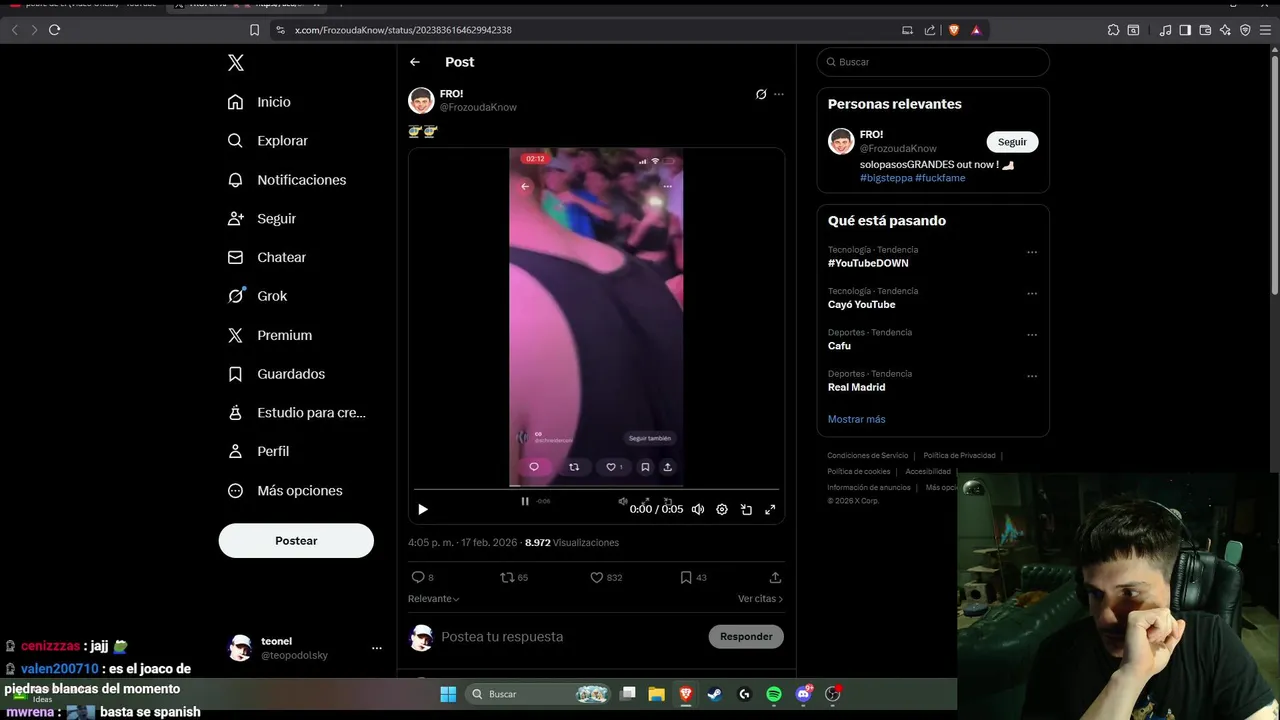Viewport: 1280px width, 720px height.
Task: Open the Windows Start menu
Action: click(448, 694)
